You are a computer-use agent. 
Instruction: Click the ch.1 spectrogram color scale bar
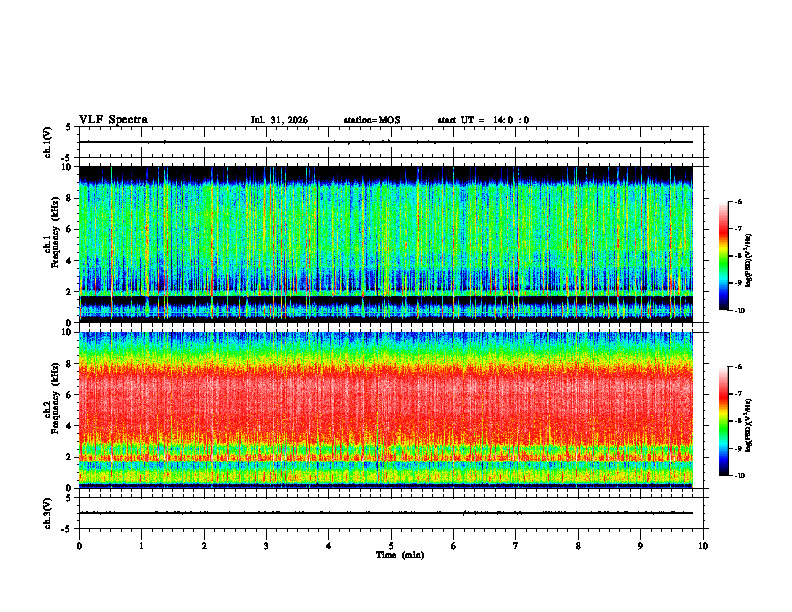[x=724, y=256]
